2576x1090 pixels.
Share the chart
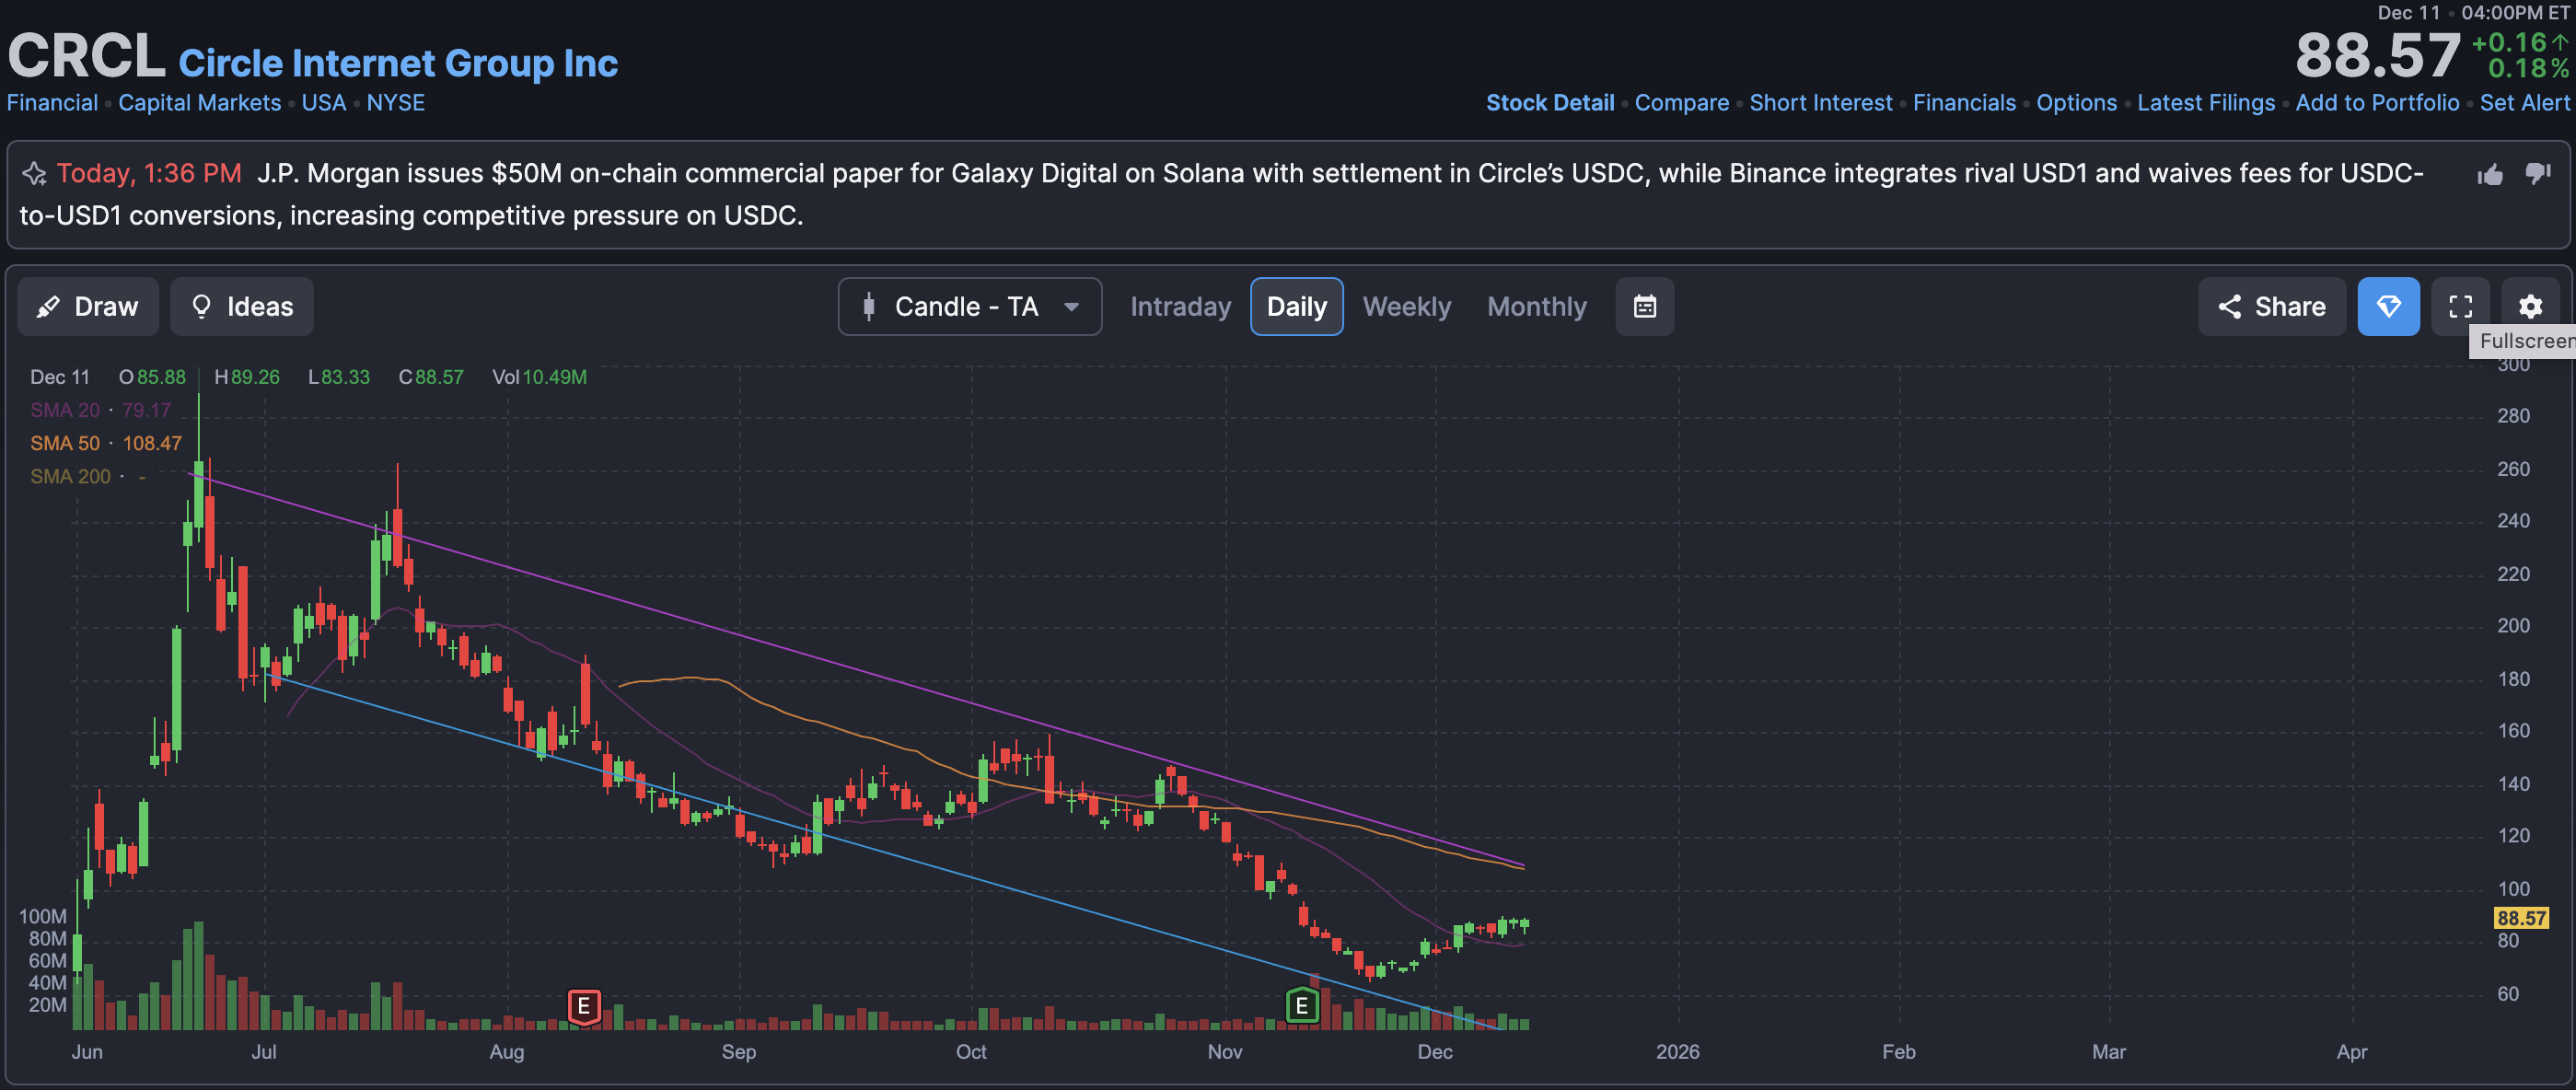(x=2271, y=307)
